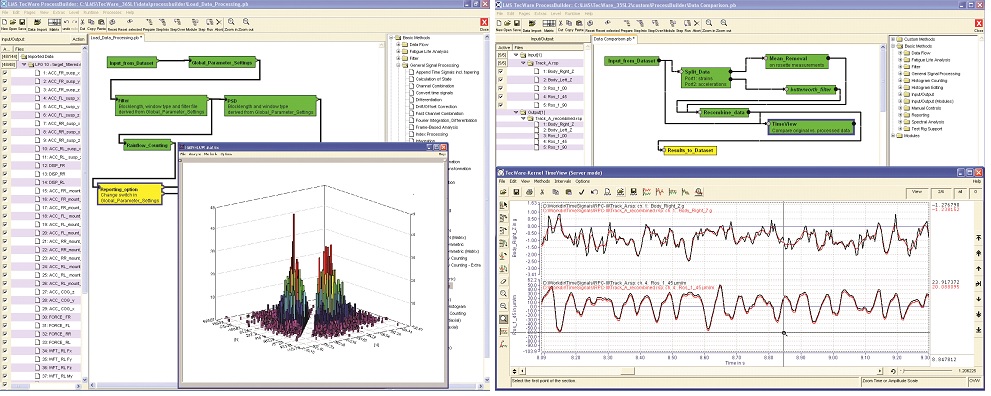Click Paste icon in Load_Data_Processing window toolbar

coord(101,22)
